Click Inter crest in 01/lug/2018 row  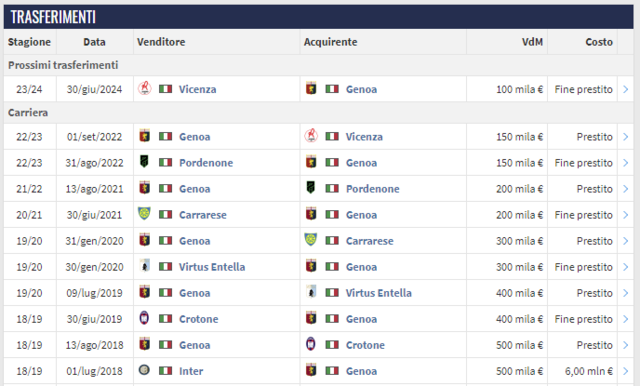144,370
